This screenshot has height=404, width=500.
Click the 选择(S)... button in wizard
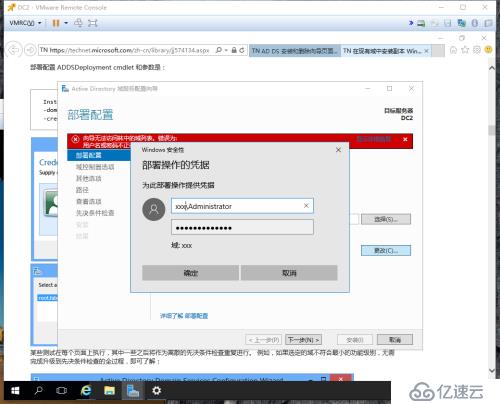[386, 219]
